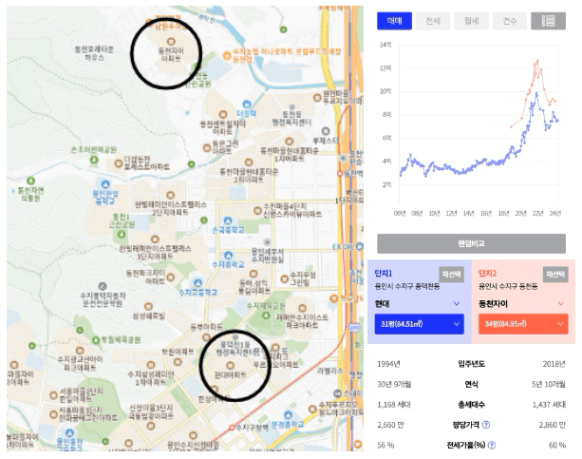
Task: Click the gray list view icon button
Action: 548,21
